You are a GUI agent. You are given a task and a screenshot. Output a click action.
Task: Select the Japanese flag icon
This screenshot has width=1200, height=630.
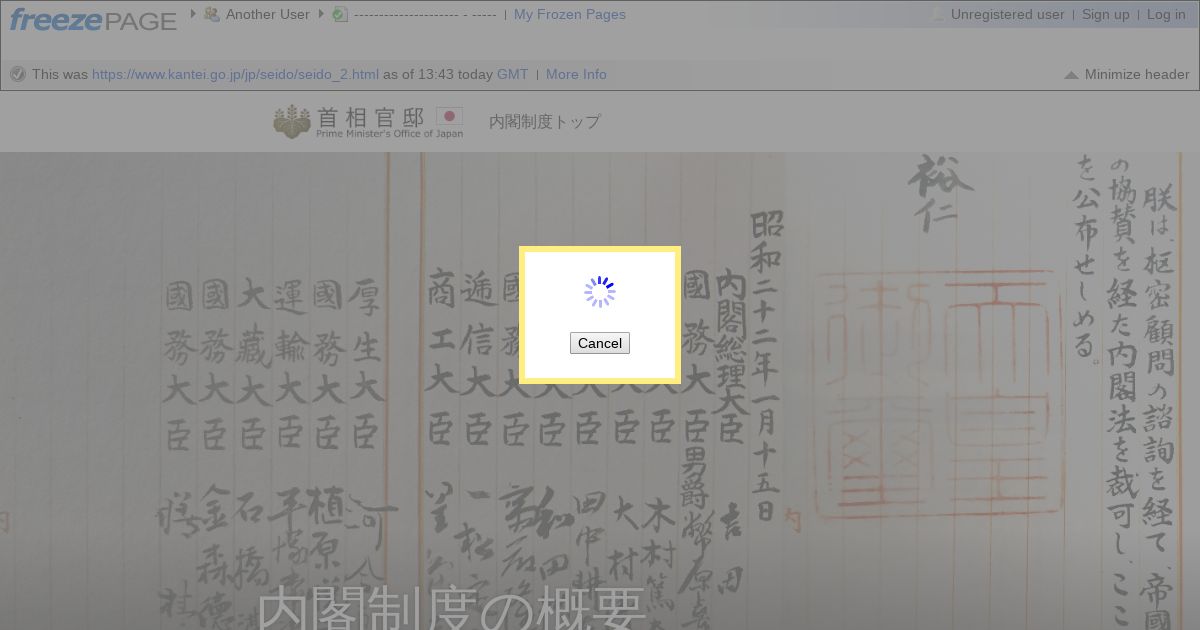pos(449,116)
